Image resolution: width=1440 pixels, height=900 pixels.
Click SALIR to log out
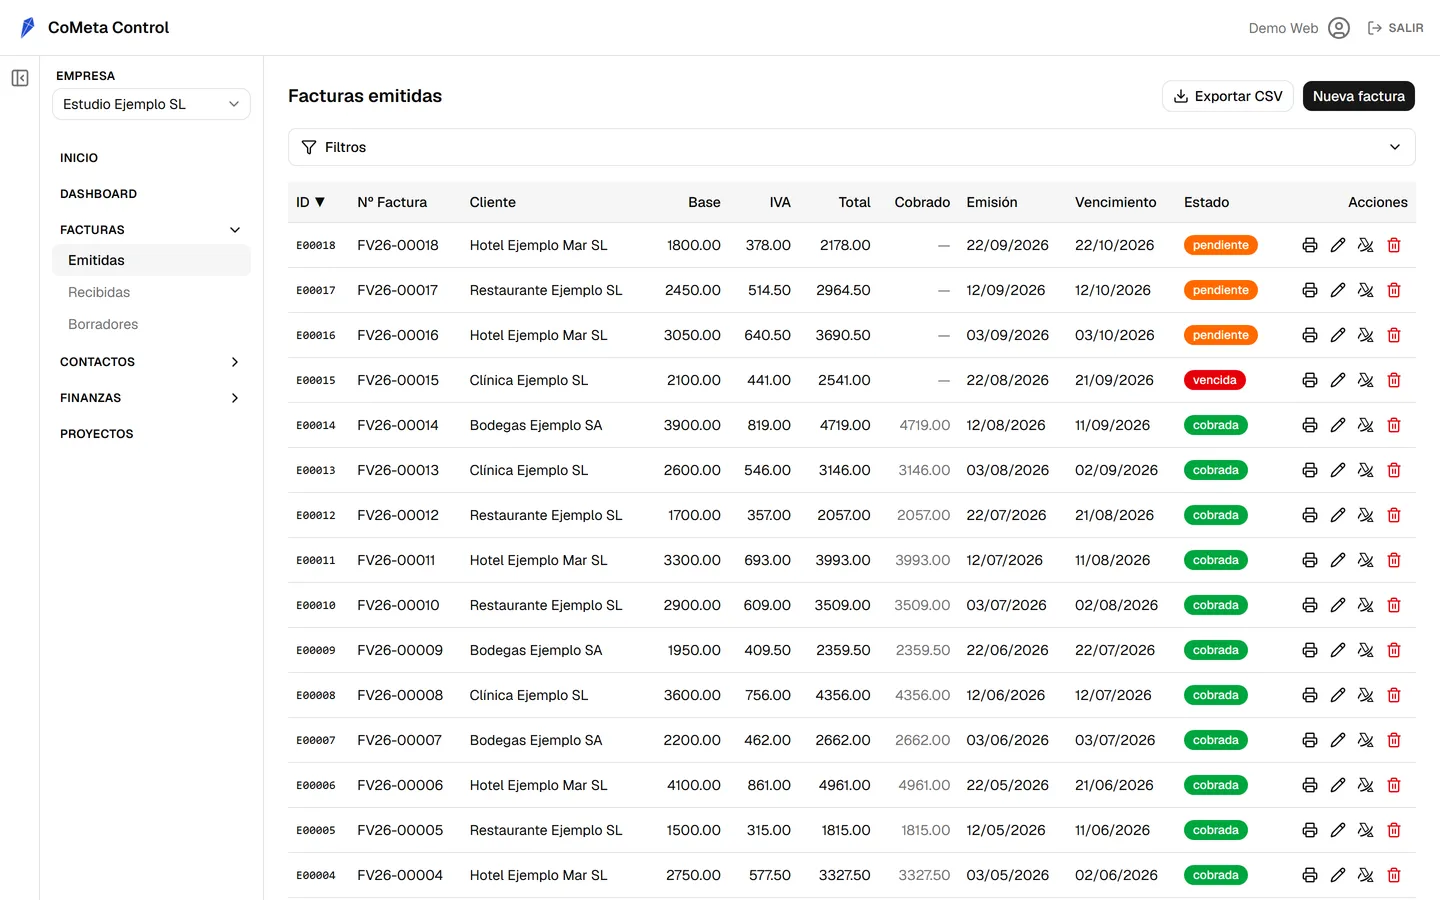1395,28
